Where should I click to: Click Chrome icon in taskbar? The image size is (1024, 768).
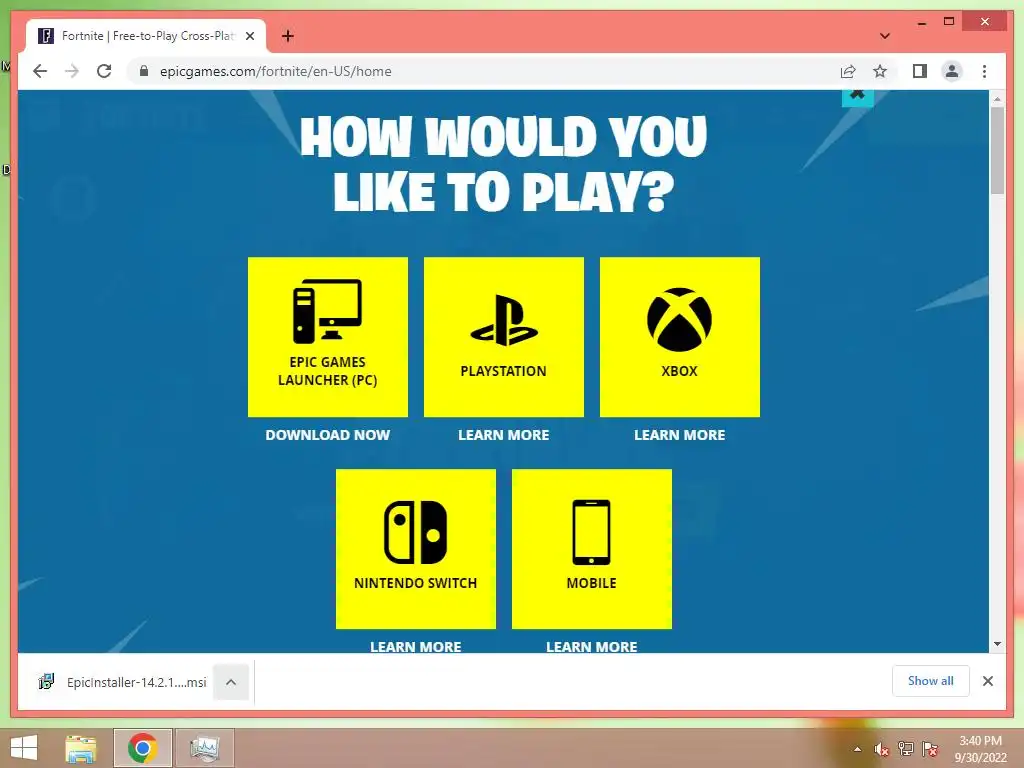click(143, 748)
